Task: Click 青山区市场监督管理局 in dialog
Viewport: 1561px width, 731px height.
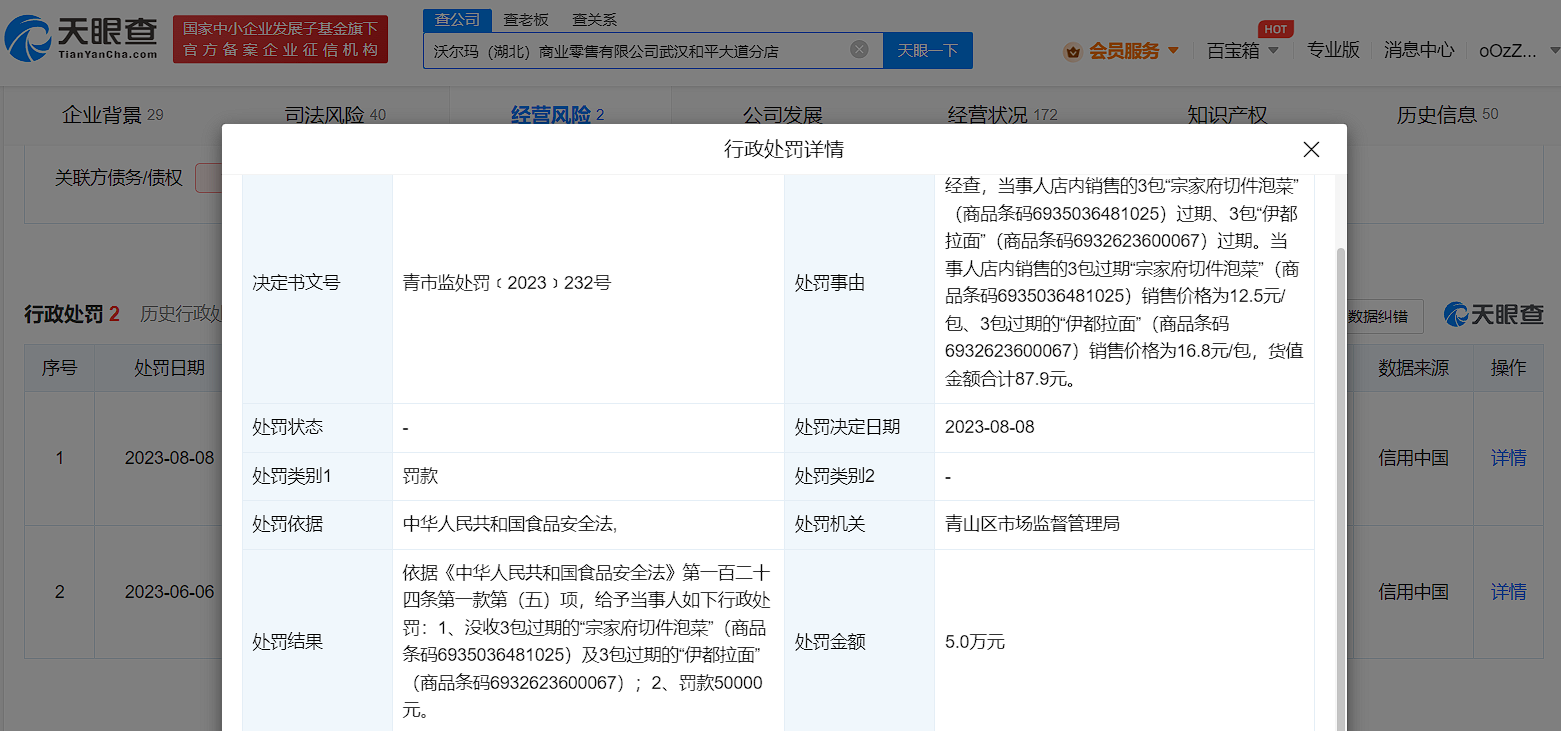Action: coord(1032,524)
